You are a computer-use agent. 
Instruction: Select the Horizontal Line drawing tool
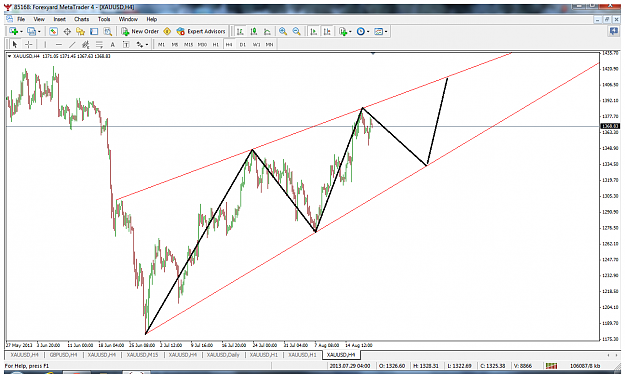point(59,45)
